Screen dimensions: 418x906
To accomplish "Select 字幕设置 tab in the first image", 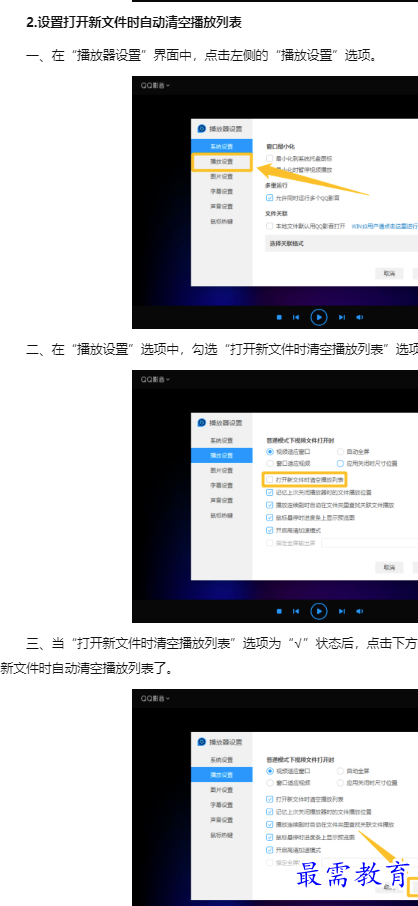I will click(221, 191).
